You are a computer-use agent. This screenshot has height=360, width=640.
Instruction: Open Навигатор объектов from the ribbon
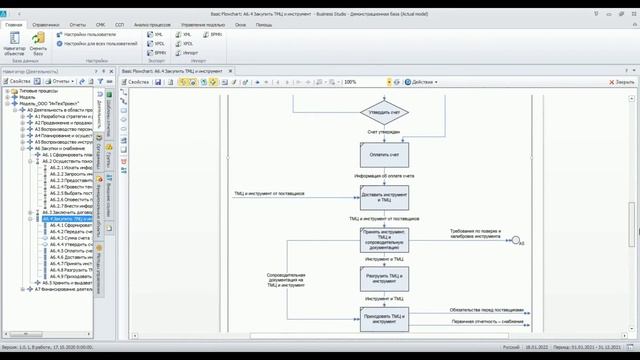click(14, 44)
